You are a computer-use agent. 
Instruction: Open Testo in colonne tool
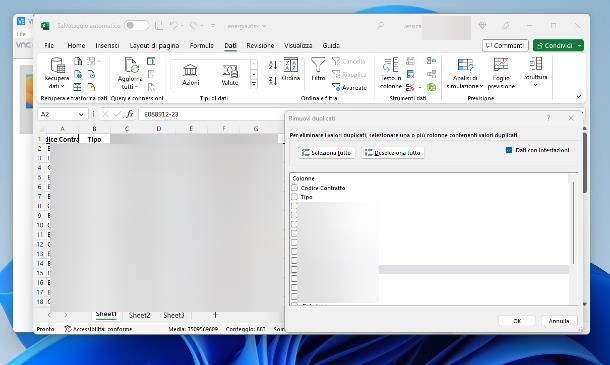point(391,73)
